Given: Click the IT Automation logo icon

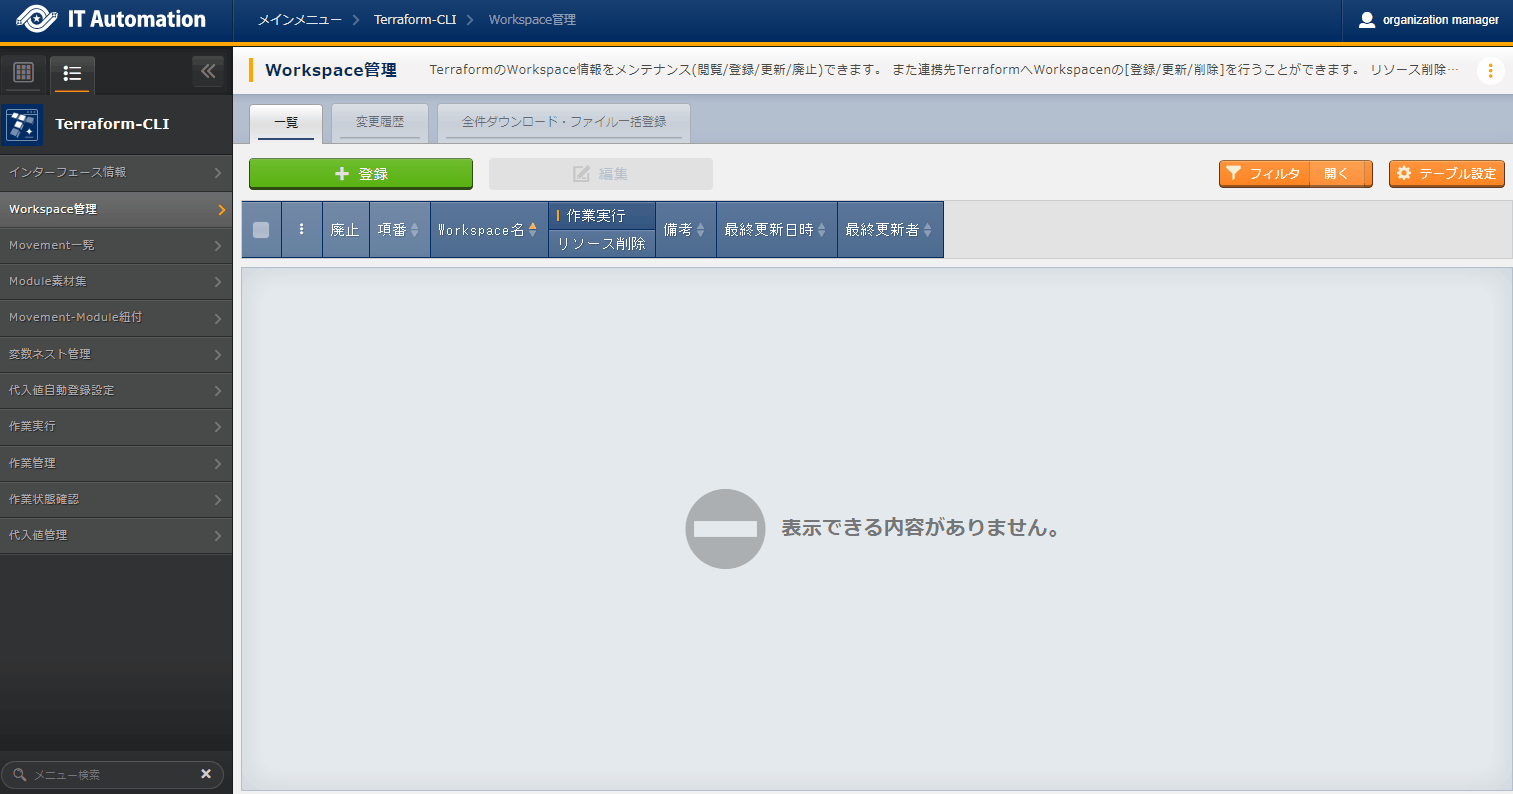Looking at the screenshot, I should (37, 20).
